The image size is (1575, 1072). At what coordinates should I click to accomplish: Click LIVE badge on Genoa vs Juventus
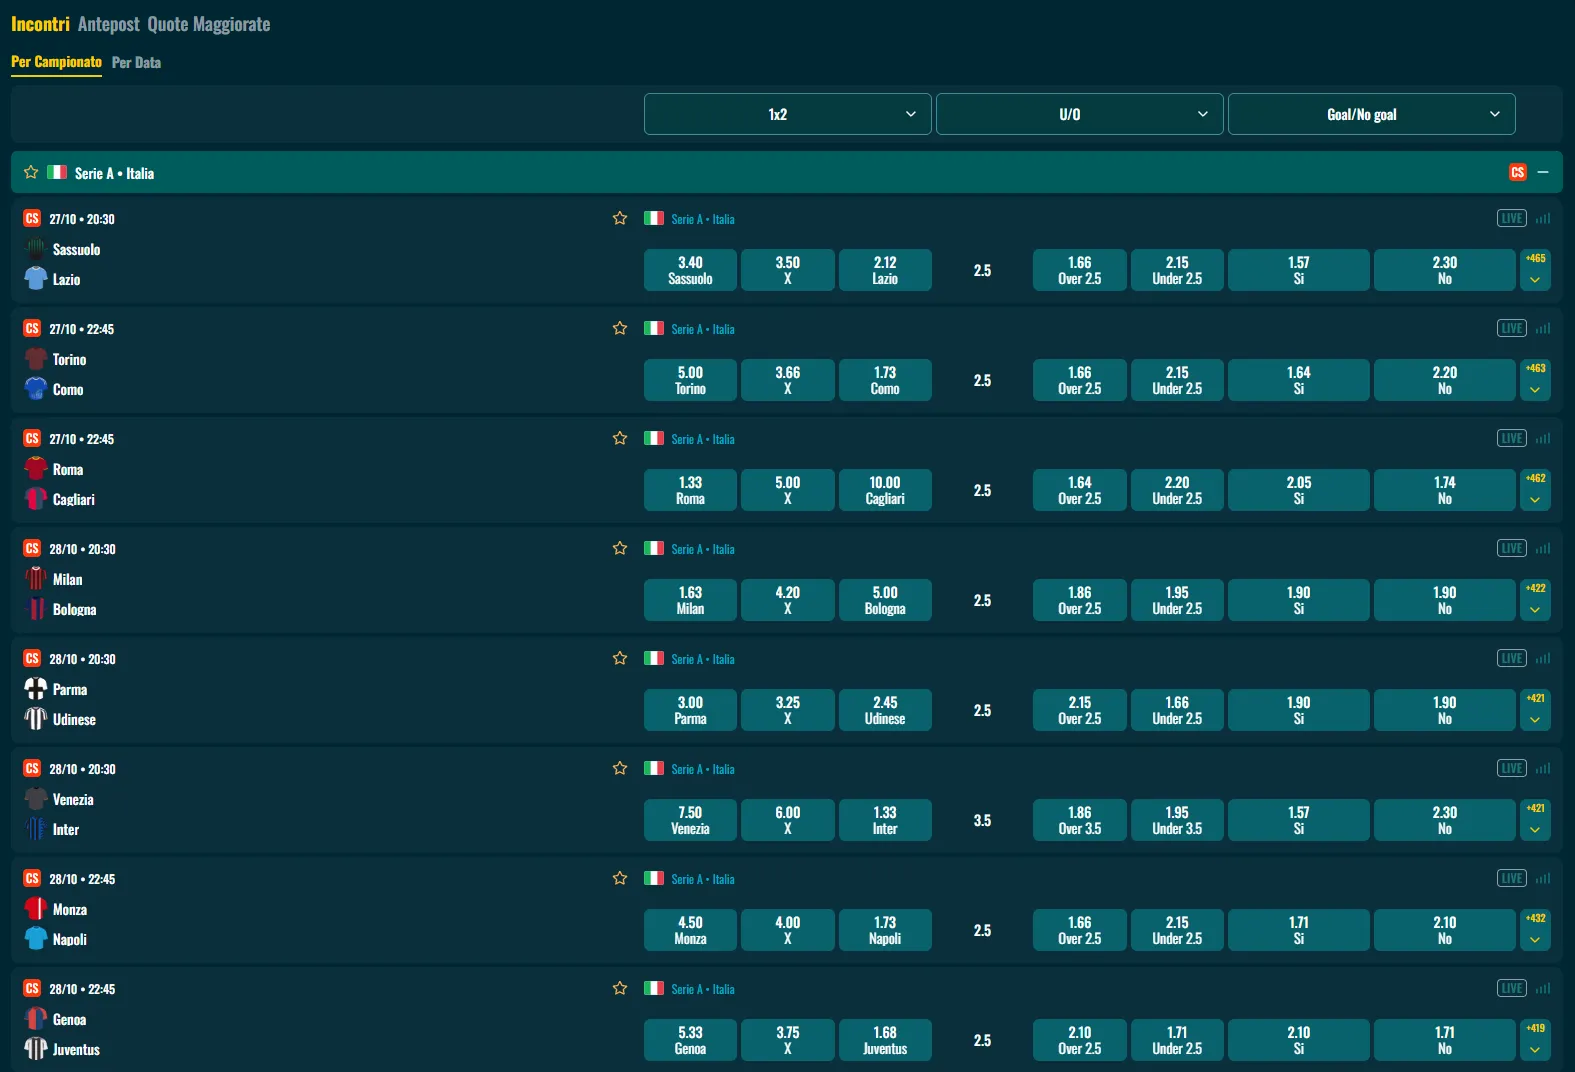click(x=1511, y=988)
